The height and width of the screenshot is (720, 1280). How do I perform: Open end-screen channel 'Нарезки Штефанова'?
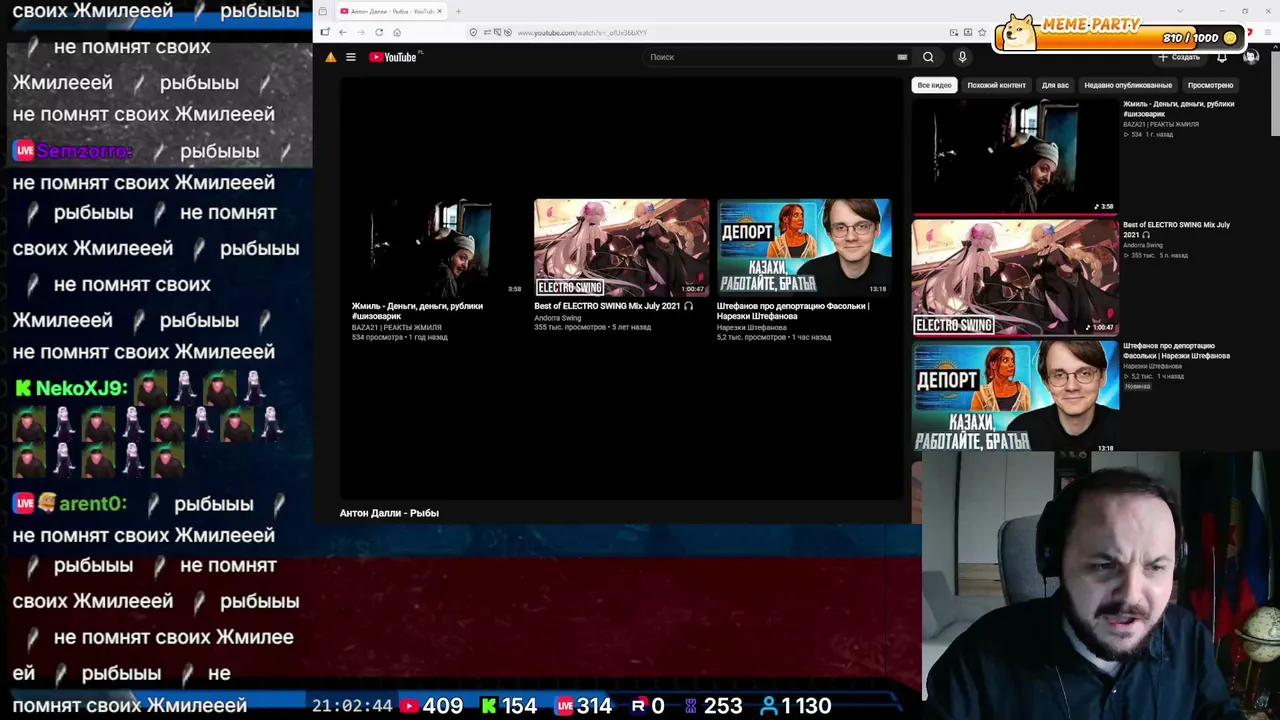751,327
